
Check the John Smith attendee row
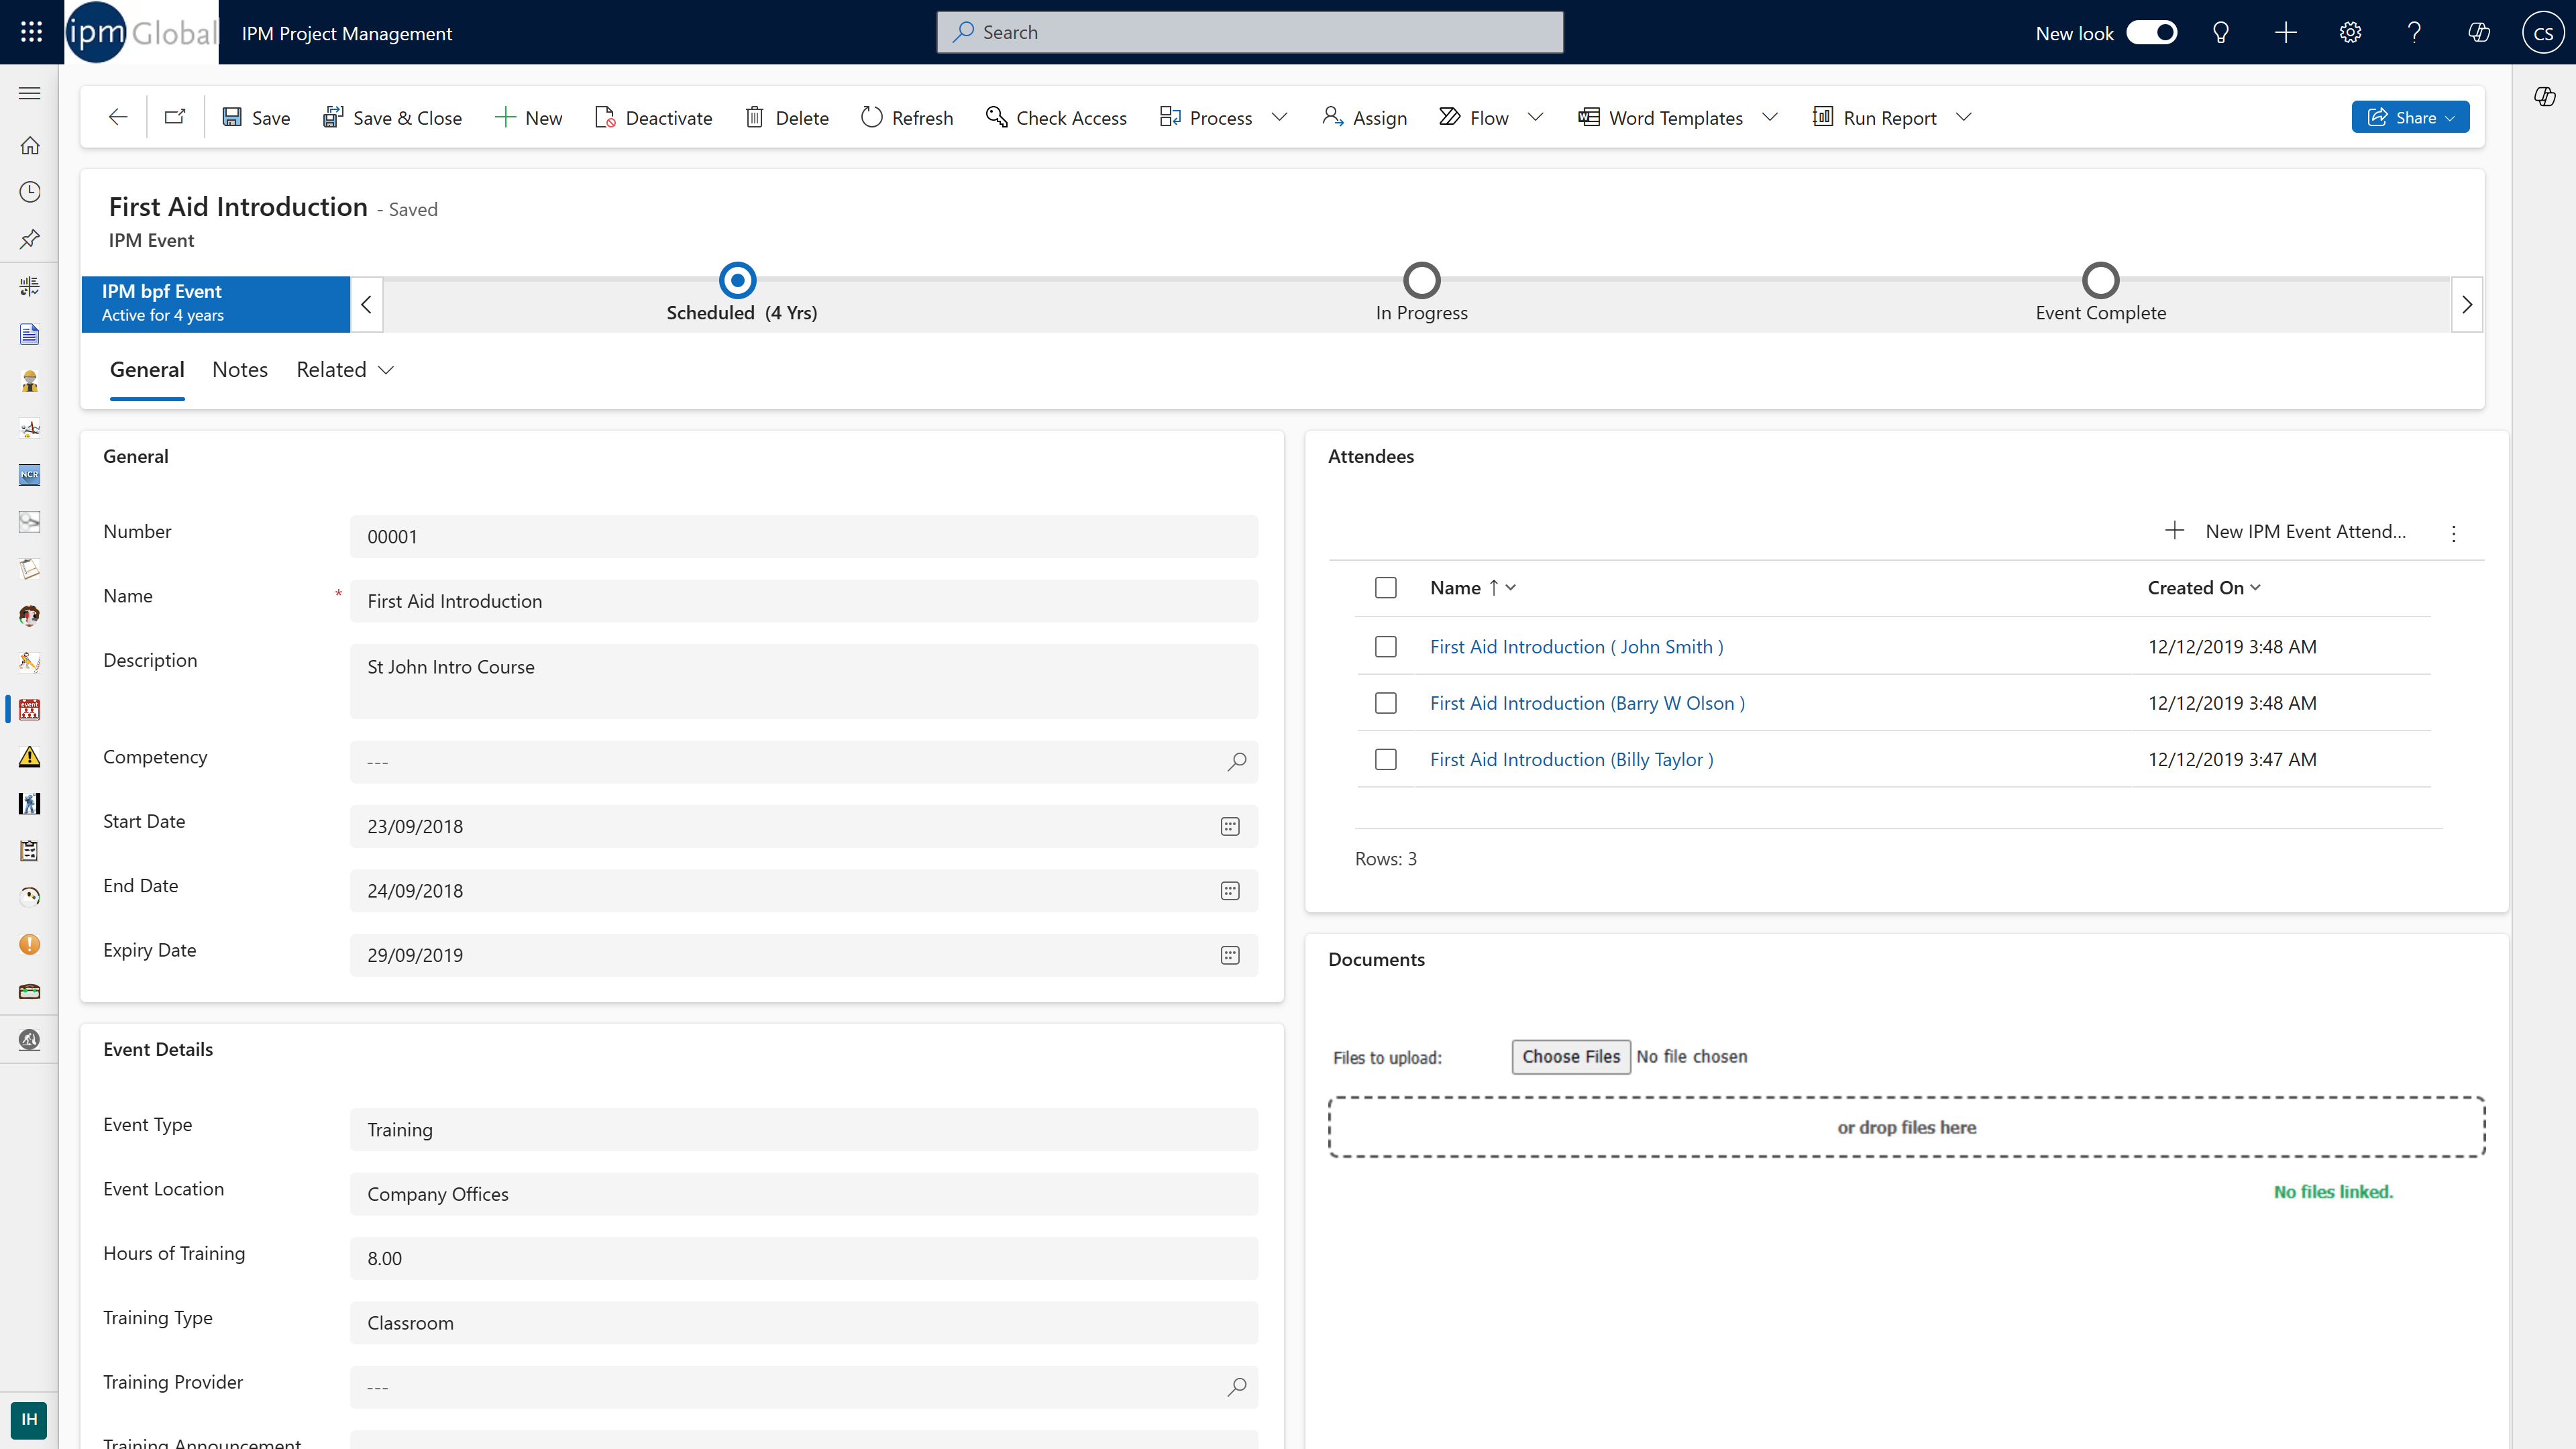1385,646
